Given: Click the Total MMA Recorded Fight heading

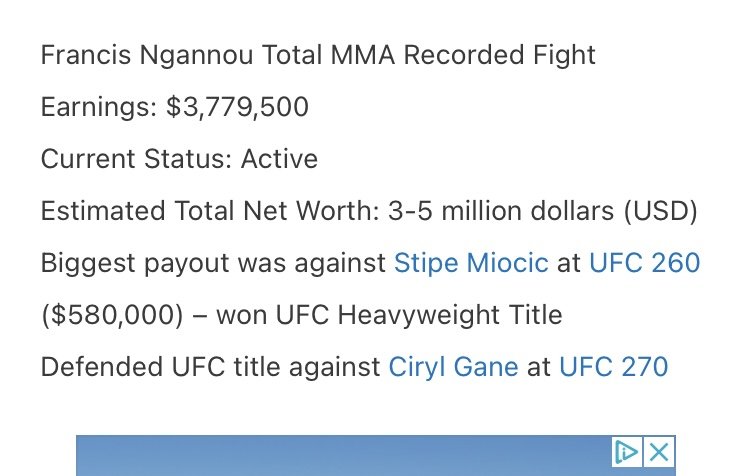Looking at the screenshot, I should (429, 55).
